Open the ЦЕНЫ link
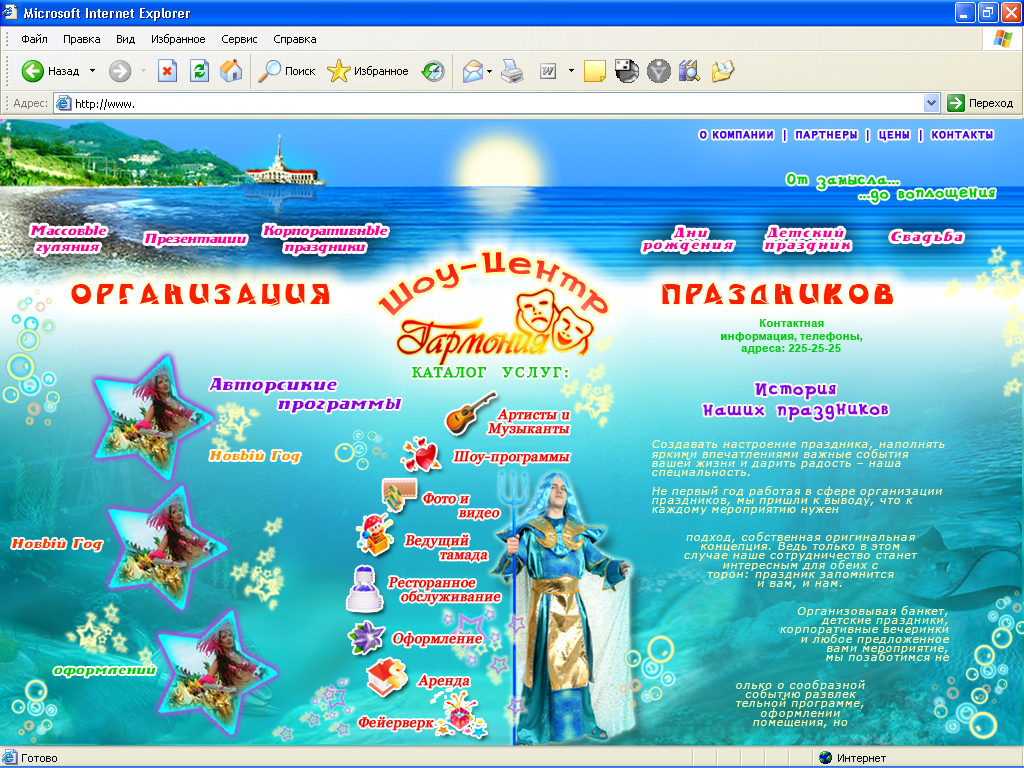1024x768 pixels. [894, 135]
